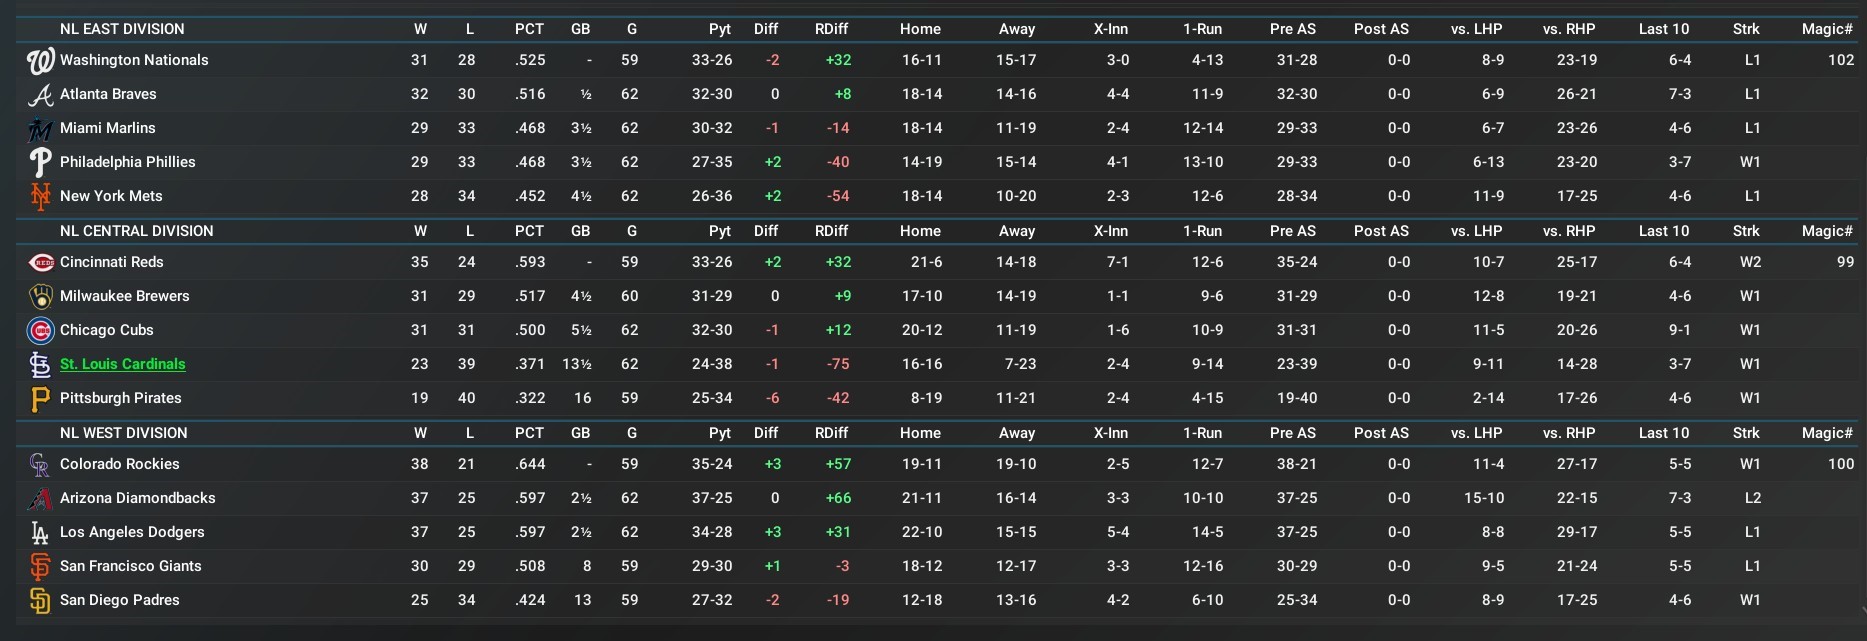The image size is (1867, 641).
Task: Sort NL West by L column header
Action: pos(470,433)
